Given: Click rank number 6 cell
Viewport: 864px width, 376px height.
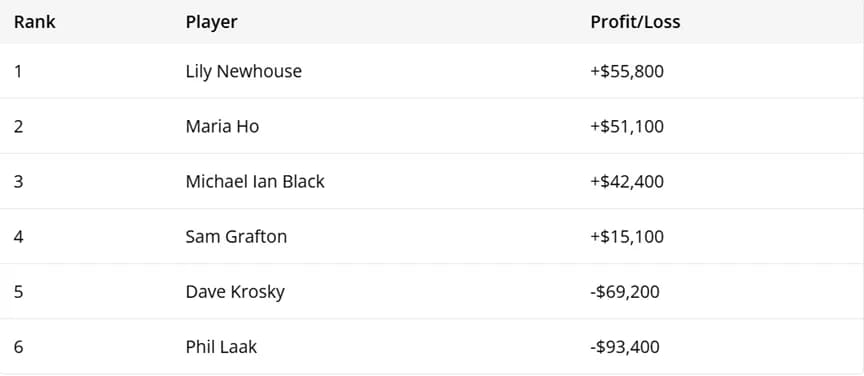Looking at the screenshot, I should pos(18,347).
